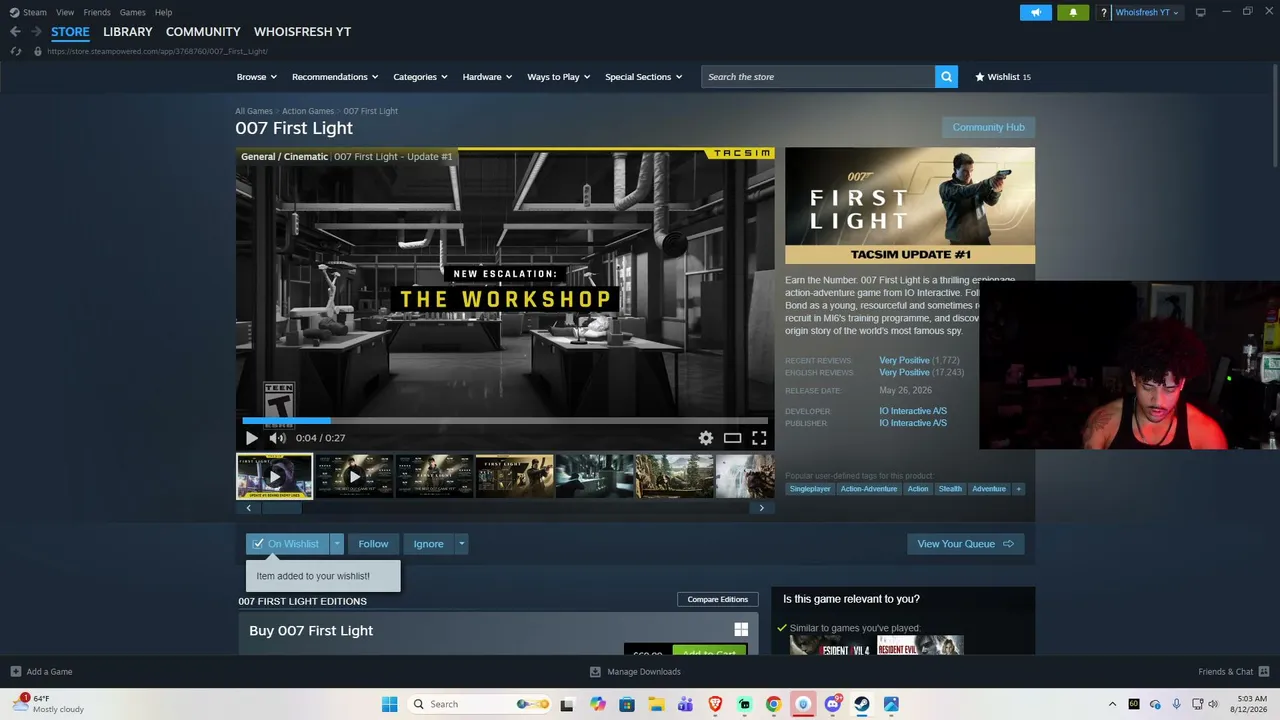
Task: Play the trailer video
Action: coord(251,438)
